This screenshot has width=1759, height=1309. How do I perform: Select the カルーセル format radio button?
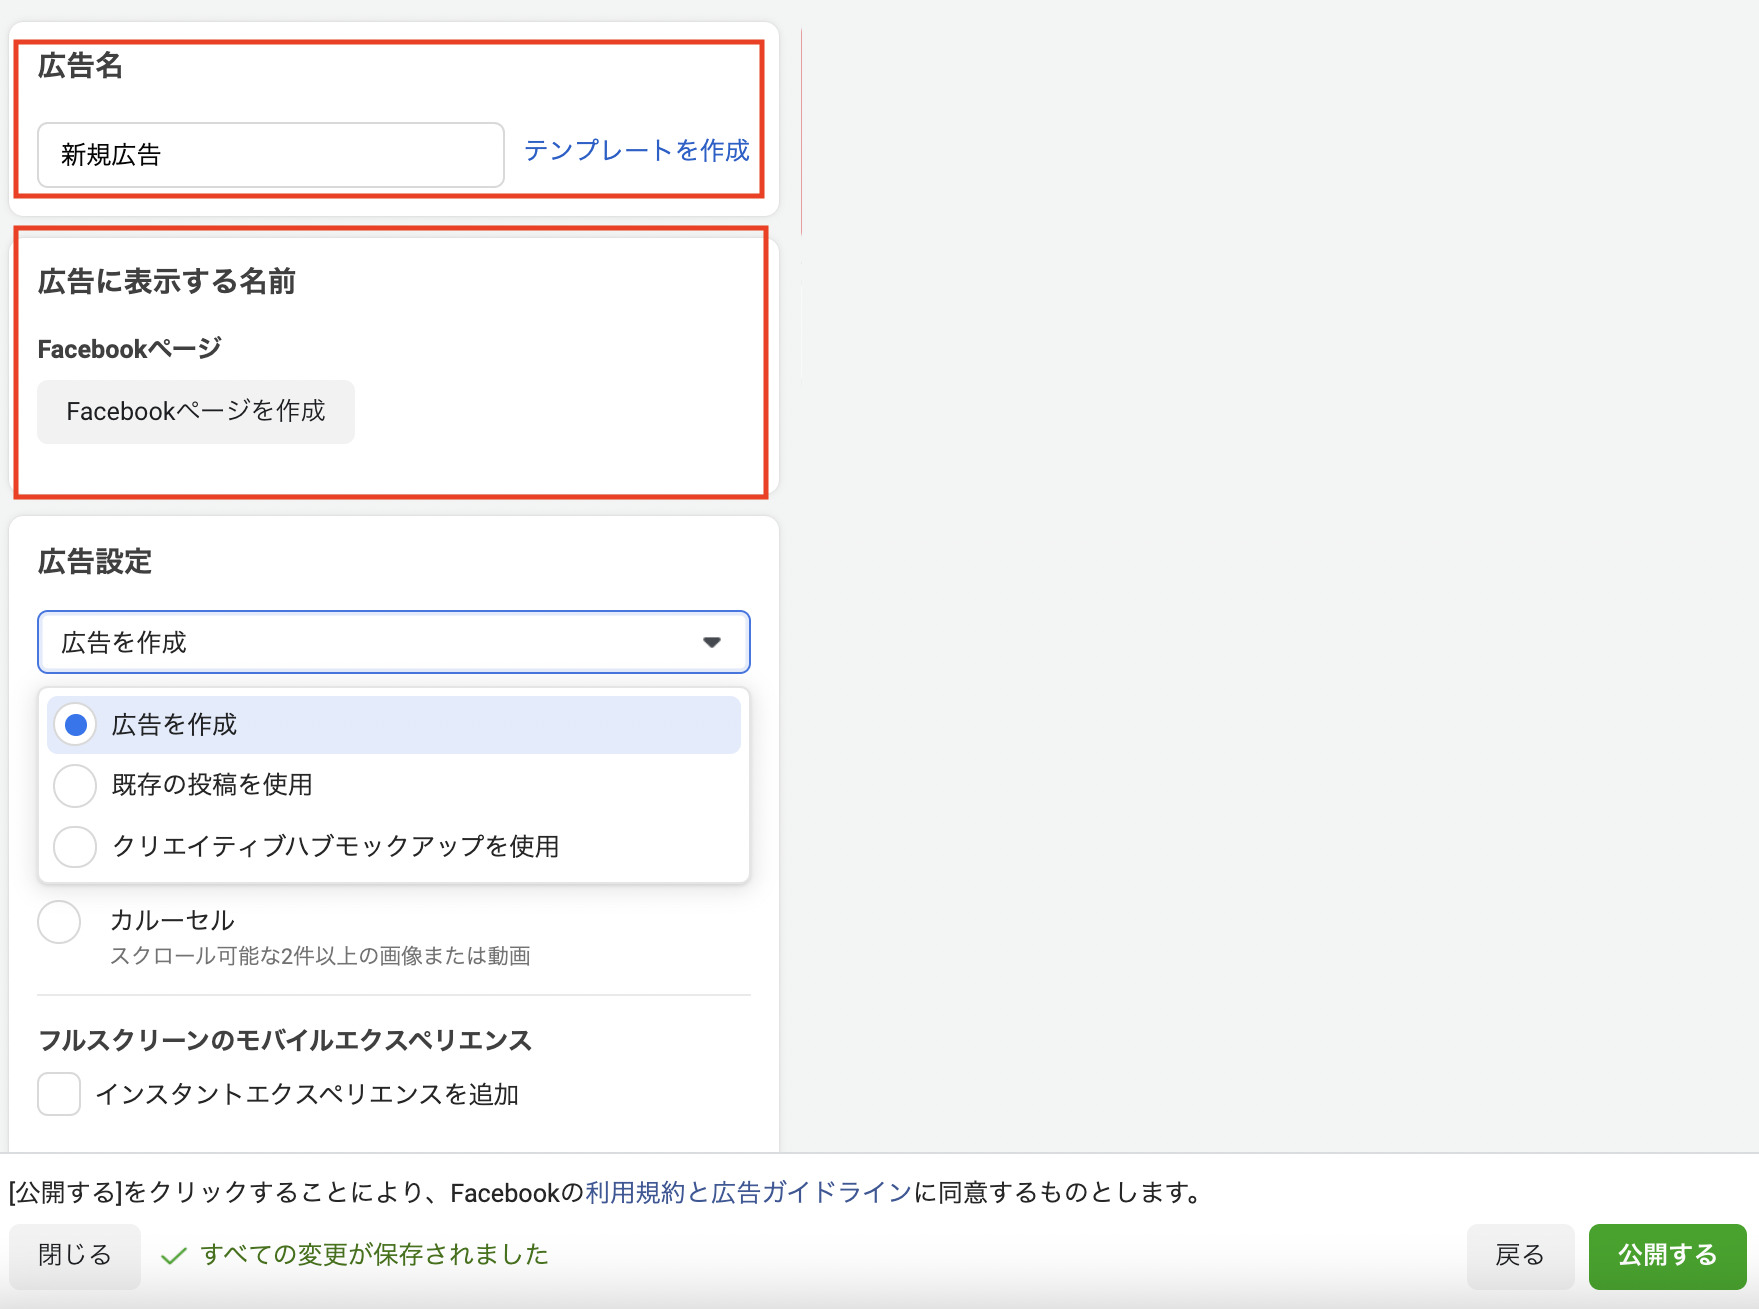(59, 922)
